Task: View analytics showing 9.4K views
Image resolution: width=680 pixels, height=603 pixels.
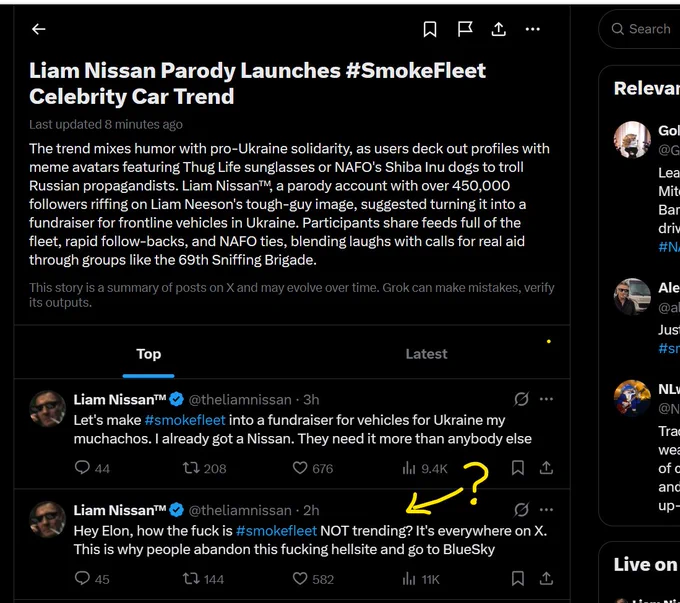Action: [x=425, y=468]
